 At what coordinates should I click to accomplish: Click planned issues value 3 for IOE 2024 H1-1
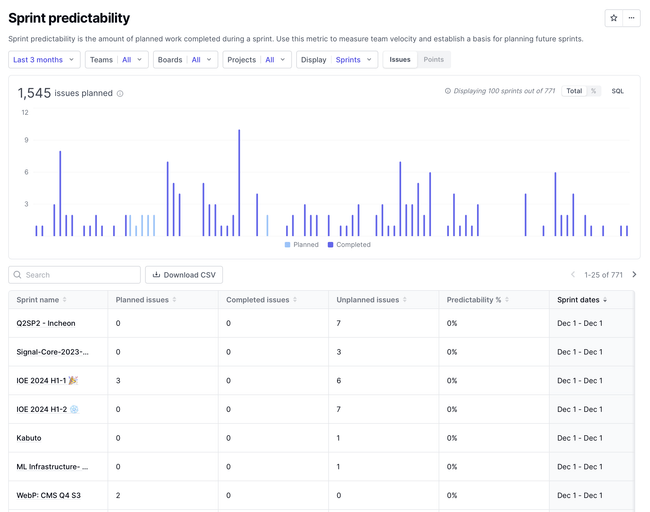[118, 381]
